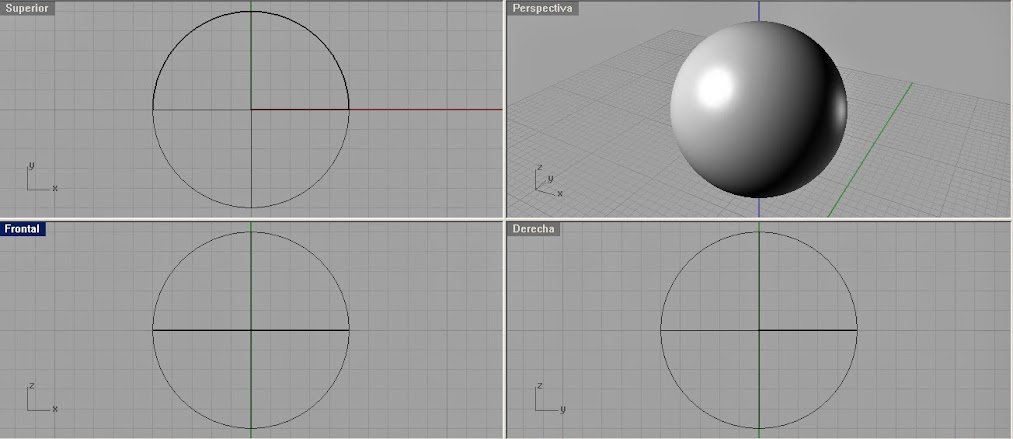
Task: Click the shaded sphere in Perspectiva viewport
Action: click(758, 109)
